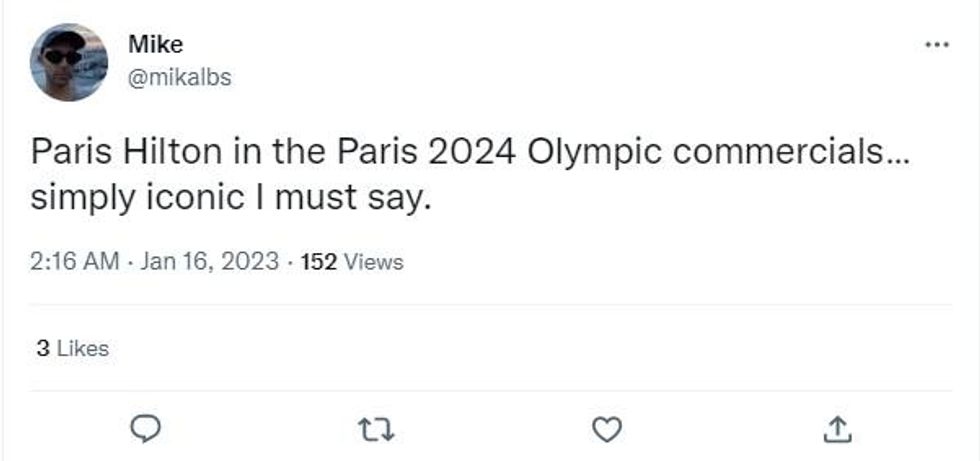The height and width of the screenshot is (461, 980).
Task: Click the @mikalbs handle
Action: coord(179,77)
